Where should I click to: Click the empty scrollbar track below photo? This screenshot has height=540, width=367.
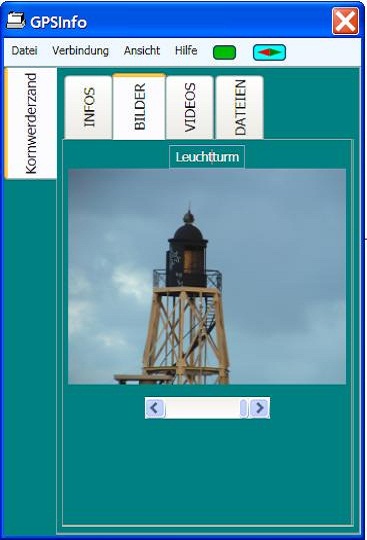(202, 408)
